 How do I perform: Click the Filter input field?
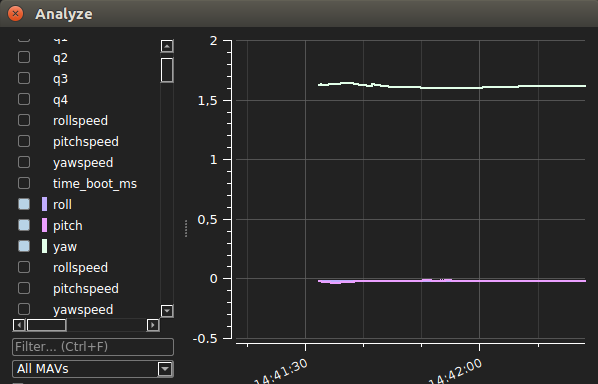coord(93,347)
